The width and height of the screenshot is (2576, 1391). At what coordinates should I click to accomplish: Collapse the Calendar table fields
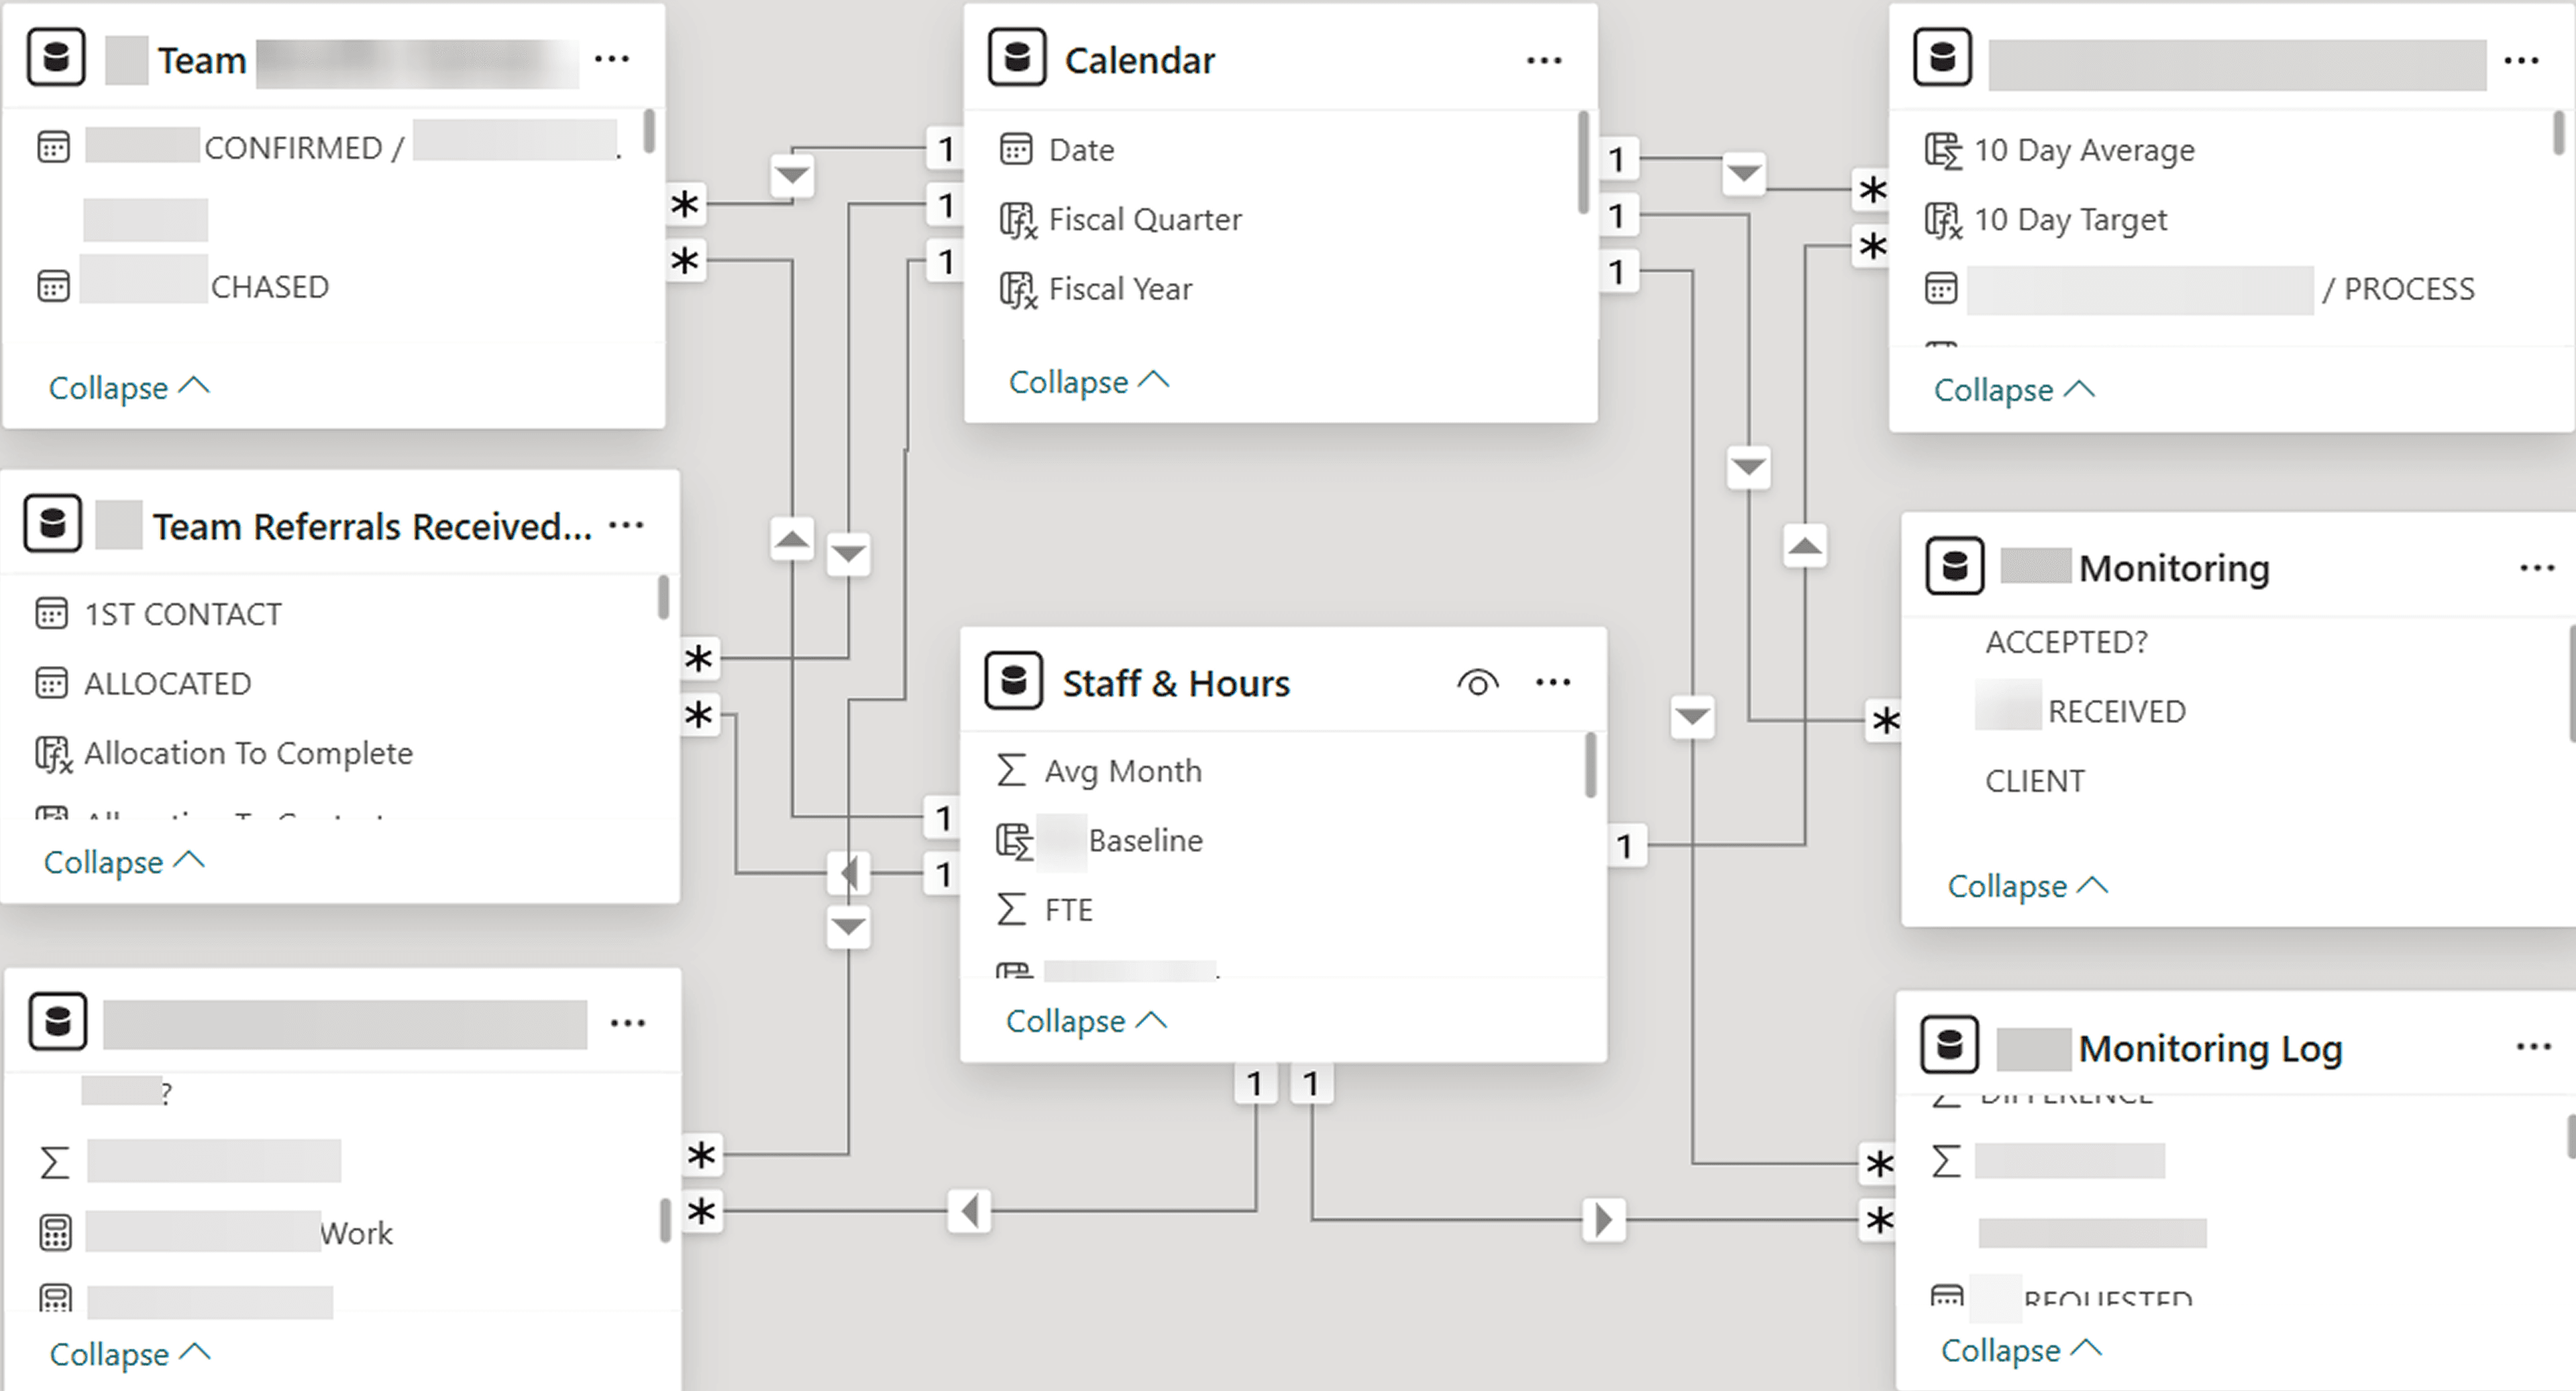[1090, 381]
